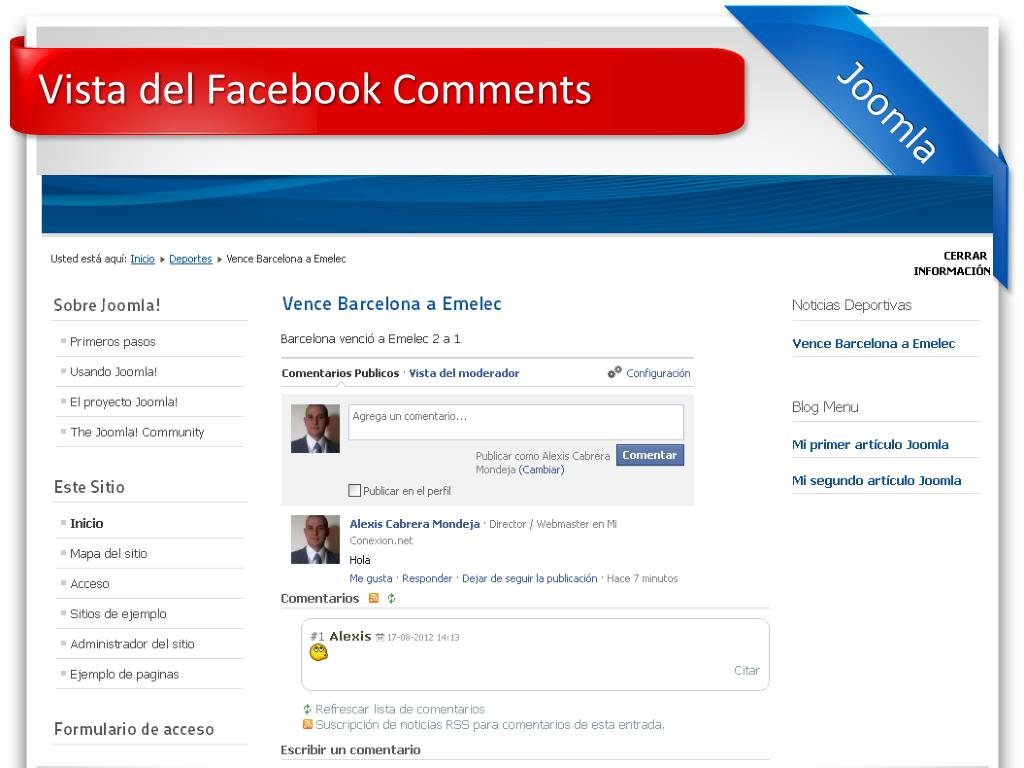1024x768 pixels.
Task: Open El proyecto Joomla! menu item
Action: click(x=123, y=402)
